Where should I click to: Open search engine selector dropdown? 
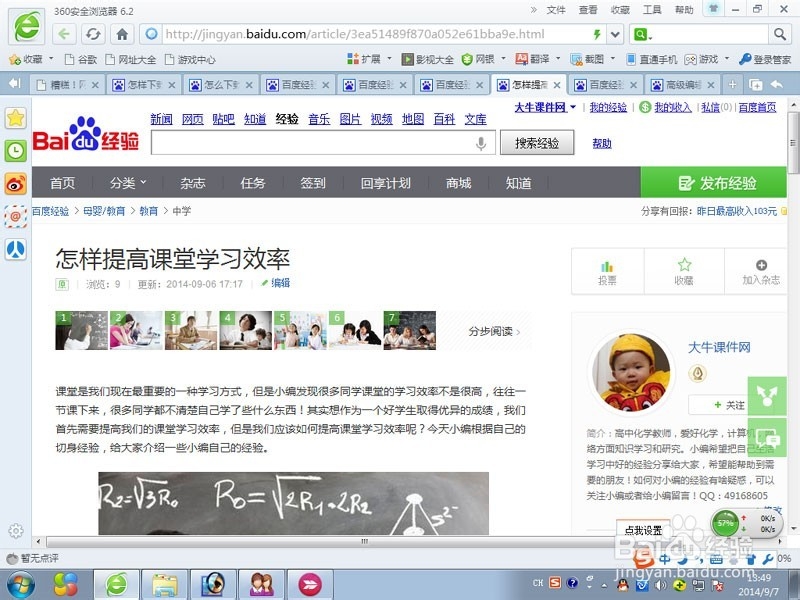(643, 34)
